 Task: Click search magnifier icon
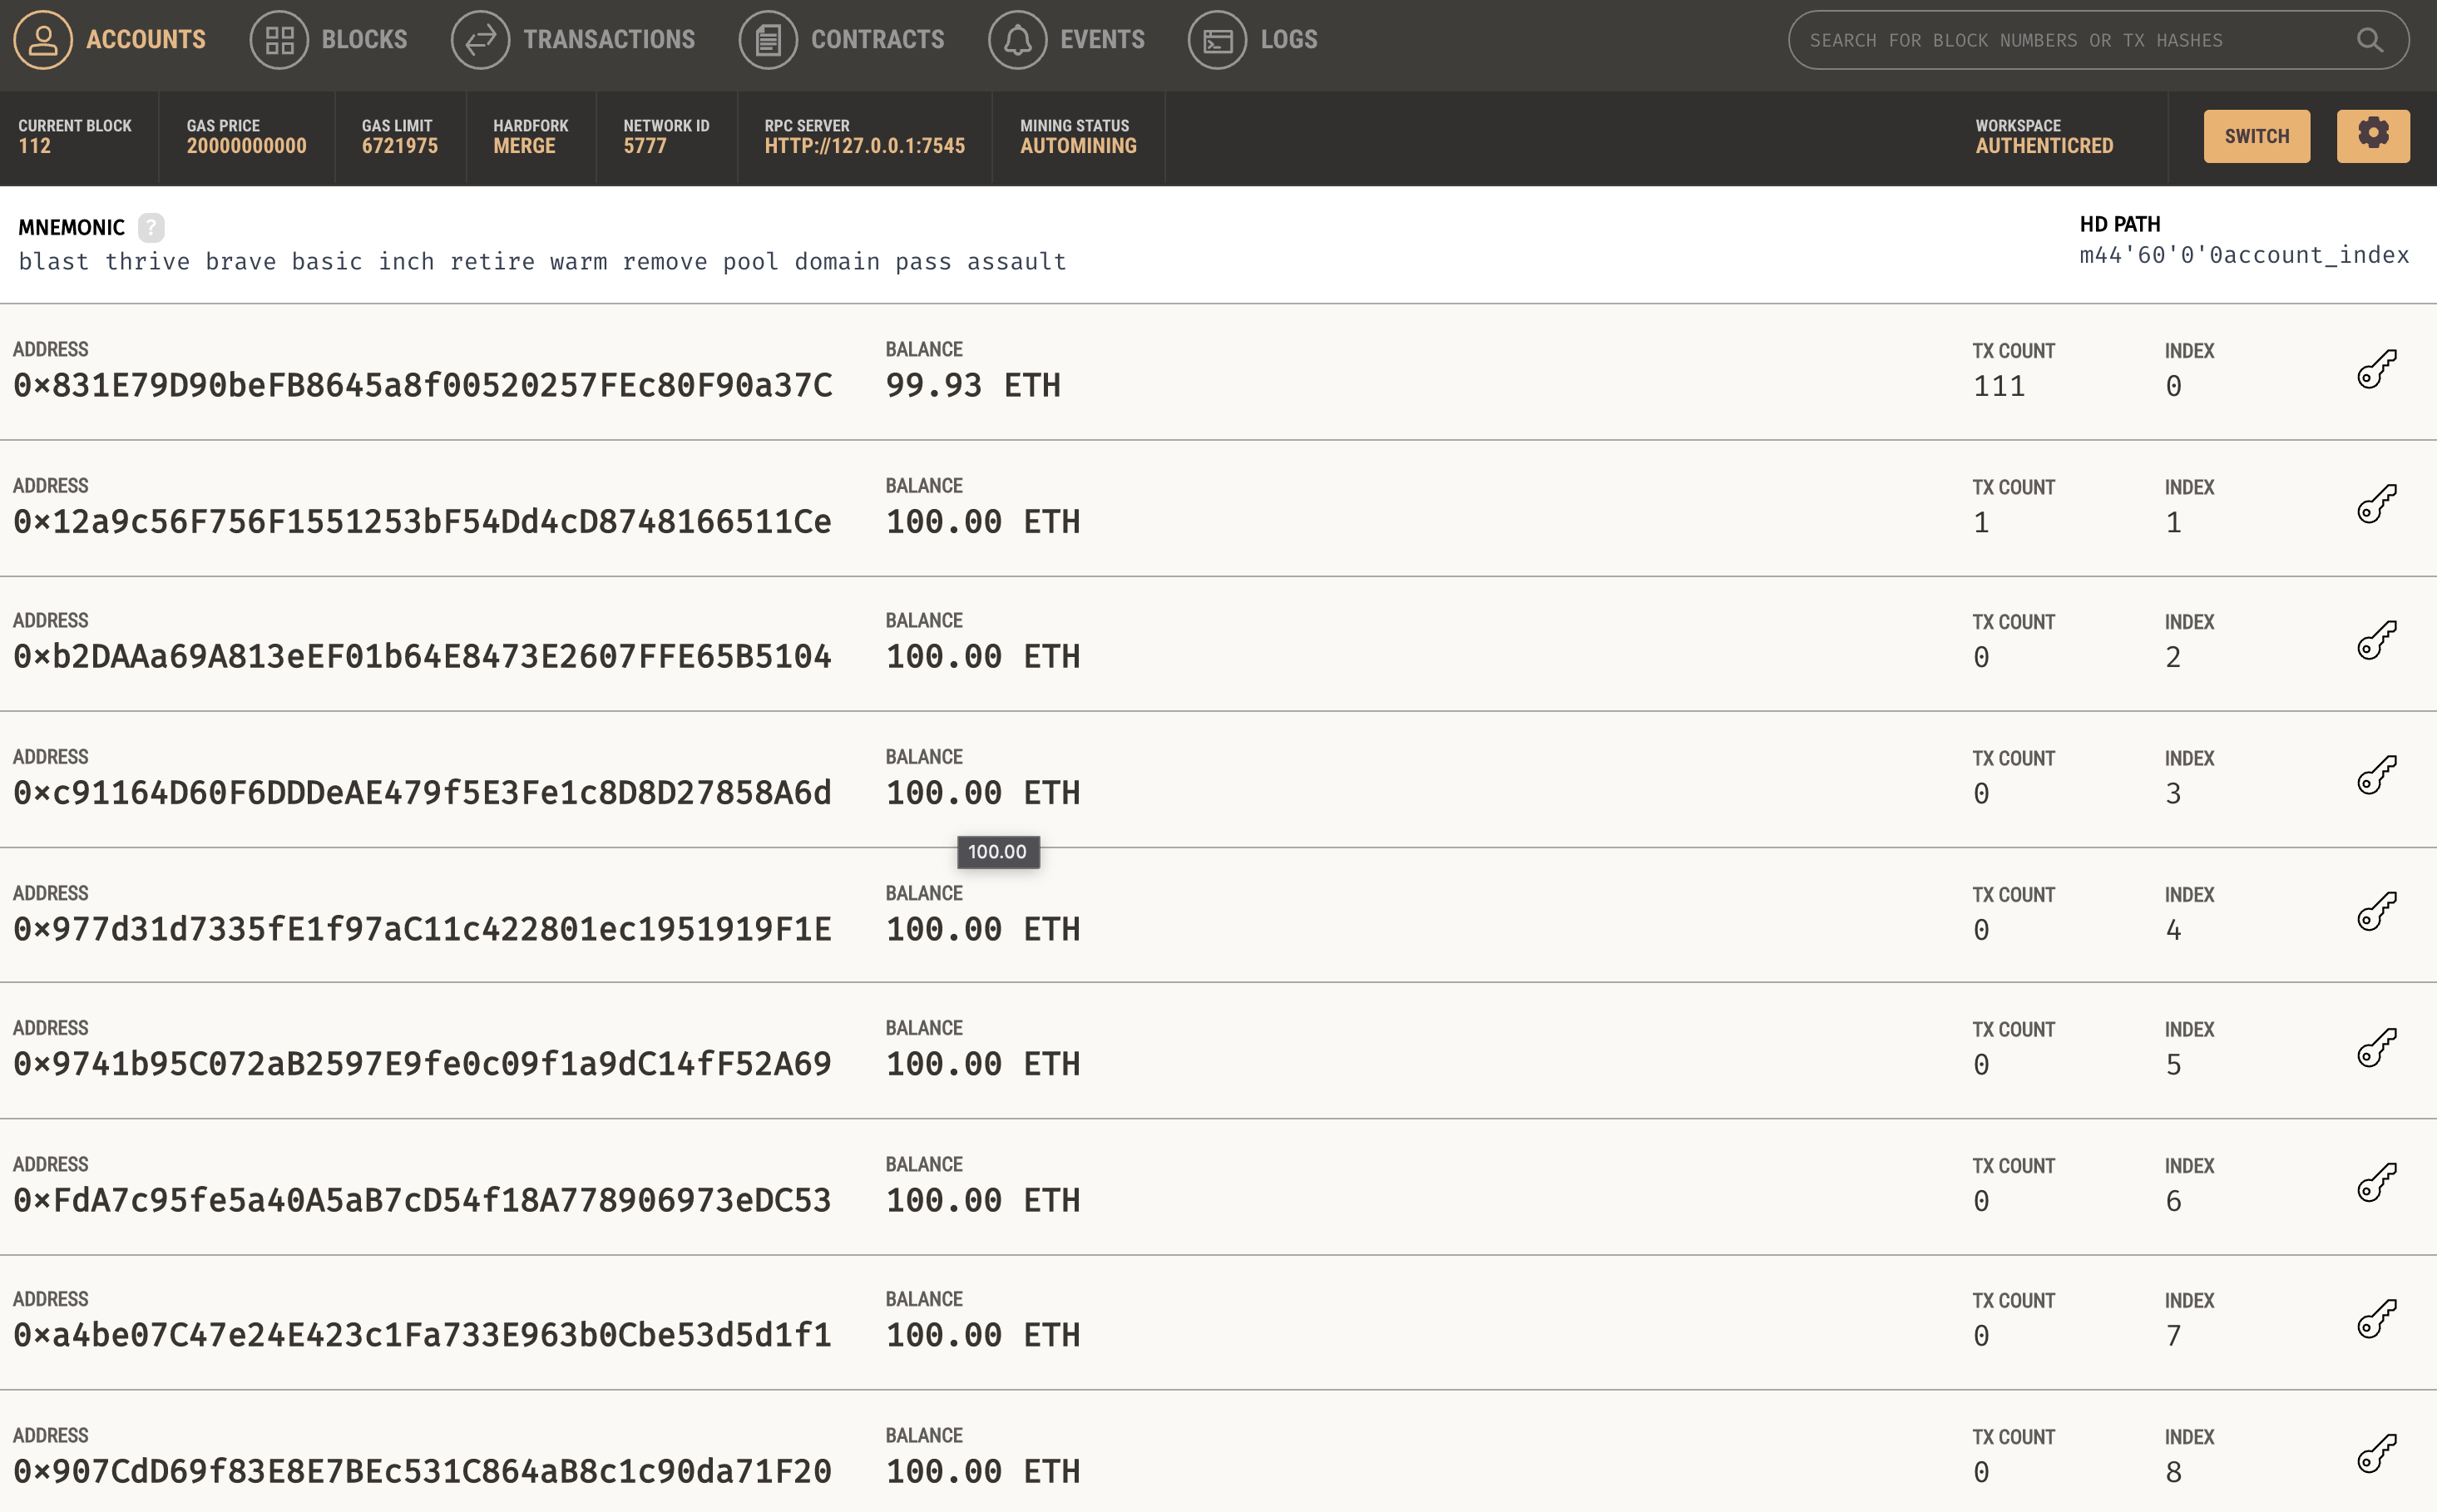click(x=2369, y=40)
